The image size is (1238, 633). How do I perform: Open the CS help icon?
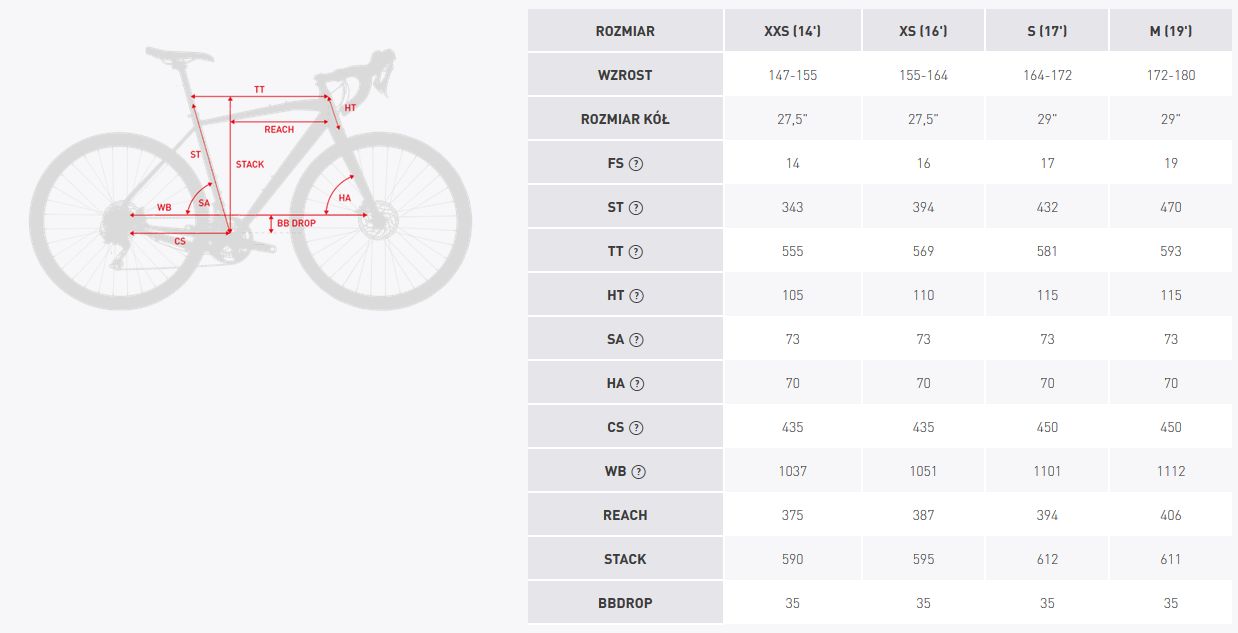(x=636, y=427)
